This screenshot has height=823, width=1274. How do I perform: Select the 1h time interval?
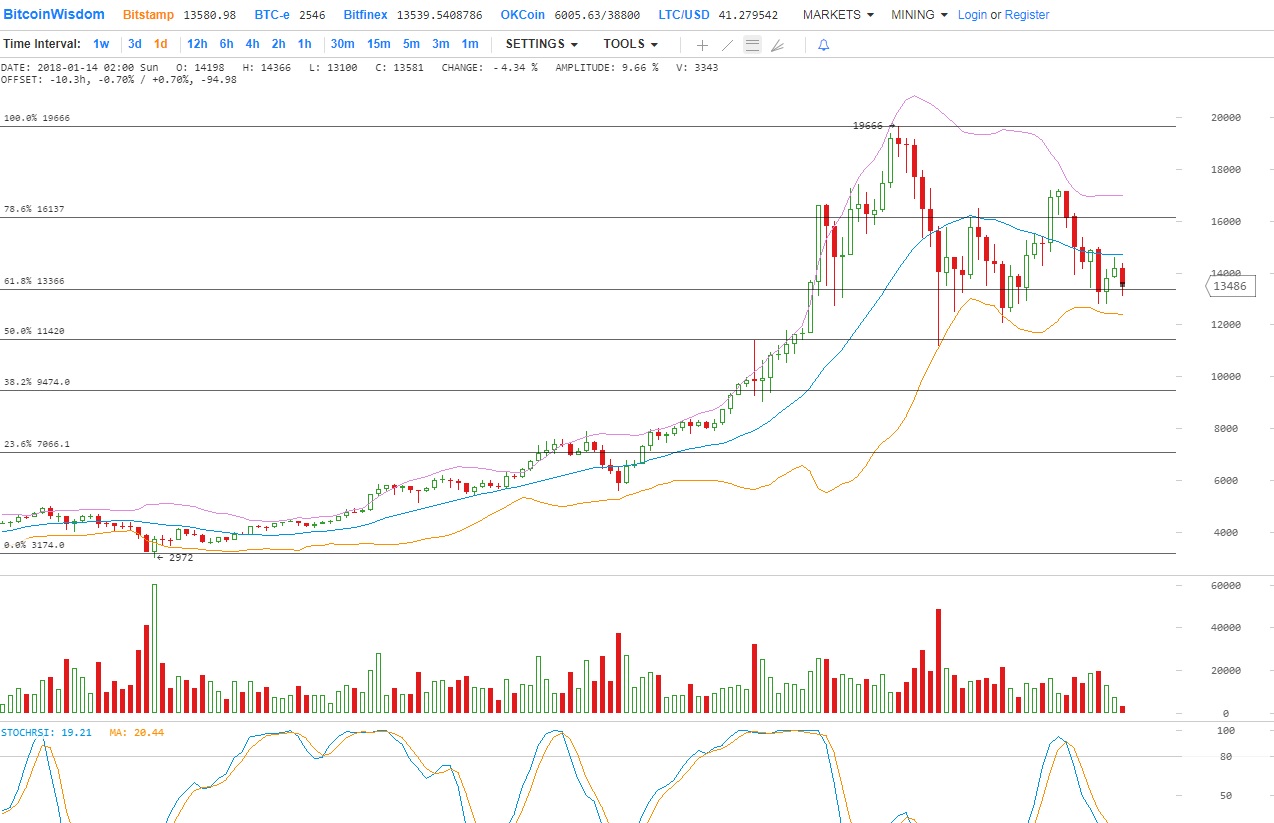tap(304, 44)
